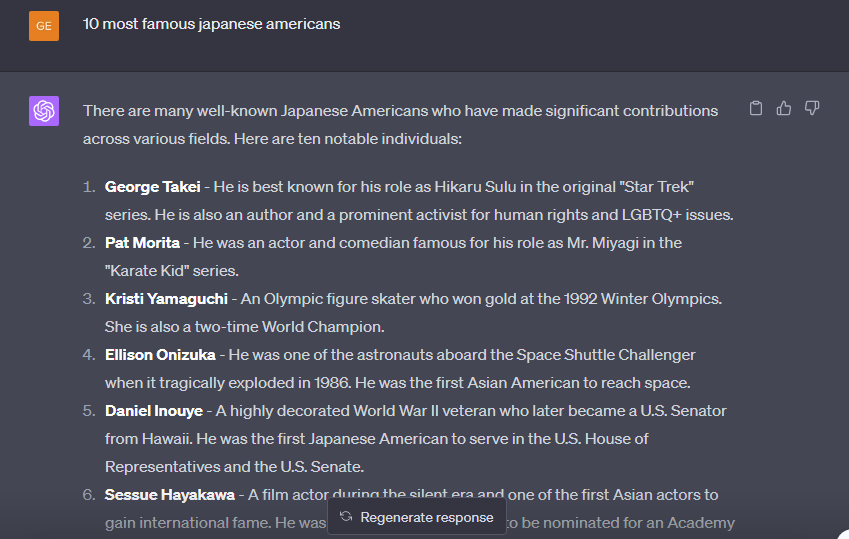
Task: Click the intro sentence starting 'There are many well-known'
Action: 401,125
